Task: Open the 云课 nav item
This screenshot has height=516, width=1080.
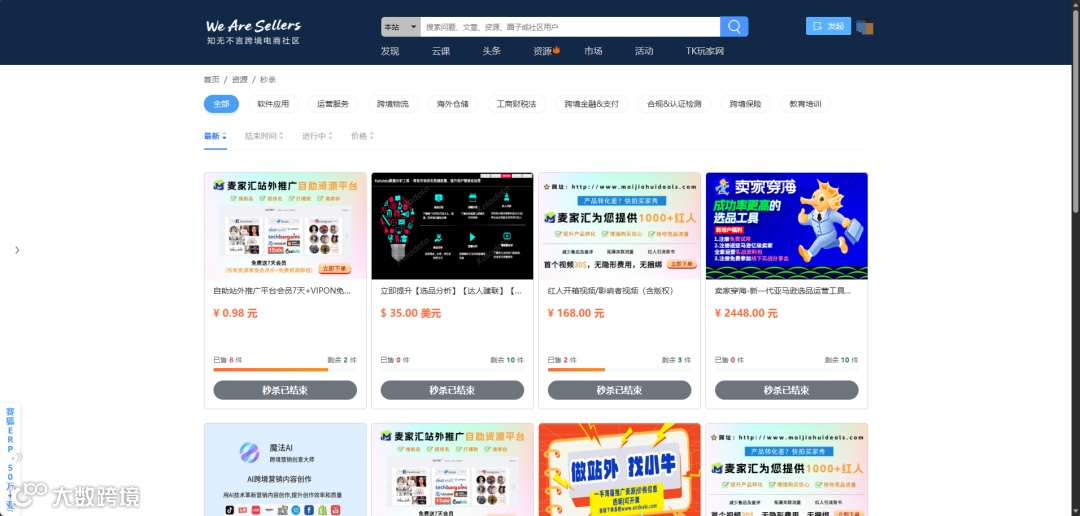Action: (x=441, y=51)
